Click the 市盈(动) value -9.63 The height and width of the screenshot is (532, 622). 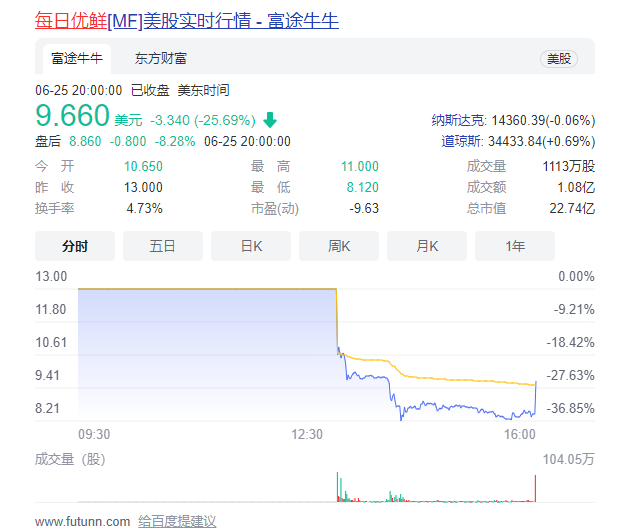point(364,208)
